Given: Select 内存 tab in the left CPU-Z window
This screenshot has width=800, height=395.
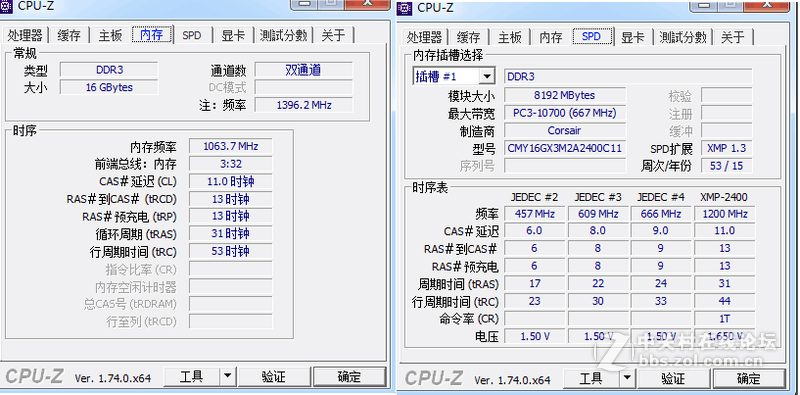Looking at the screenshot, I should 152,34.
